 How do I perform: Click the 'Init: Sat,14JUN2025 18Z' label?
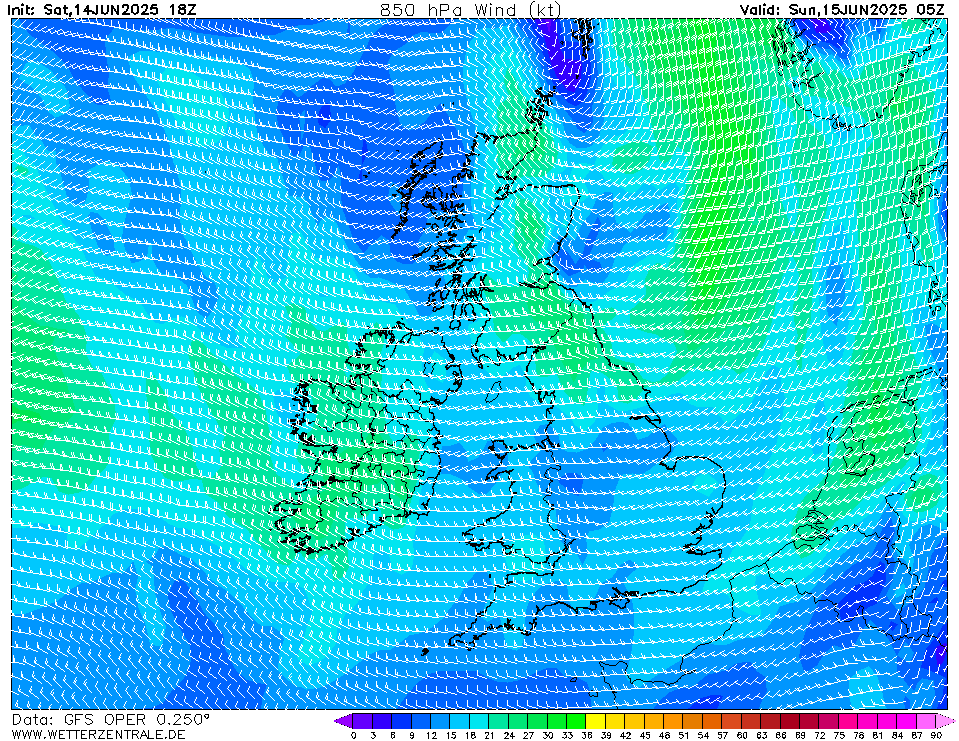[x=102, y=10]
